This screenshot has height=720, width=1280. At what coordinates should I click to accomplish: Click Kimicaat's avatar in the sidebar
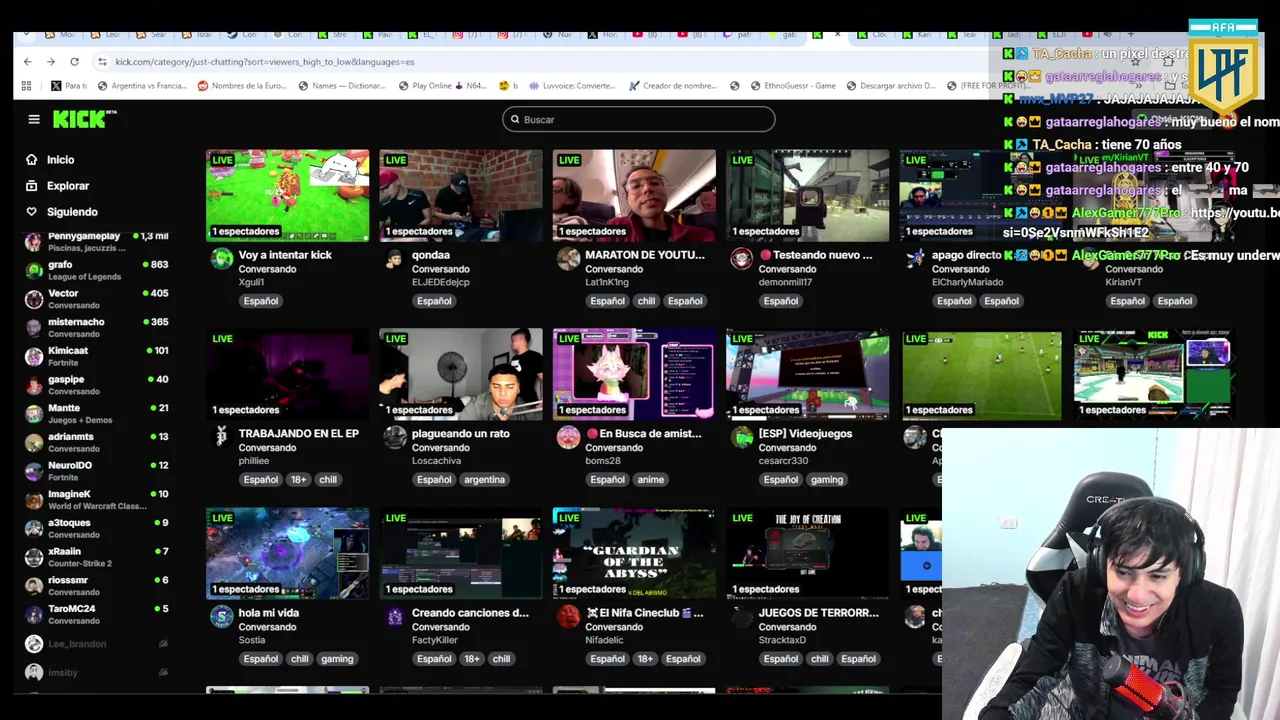tap(34, 356)
